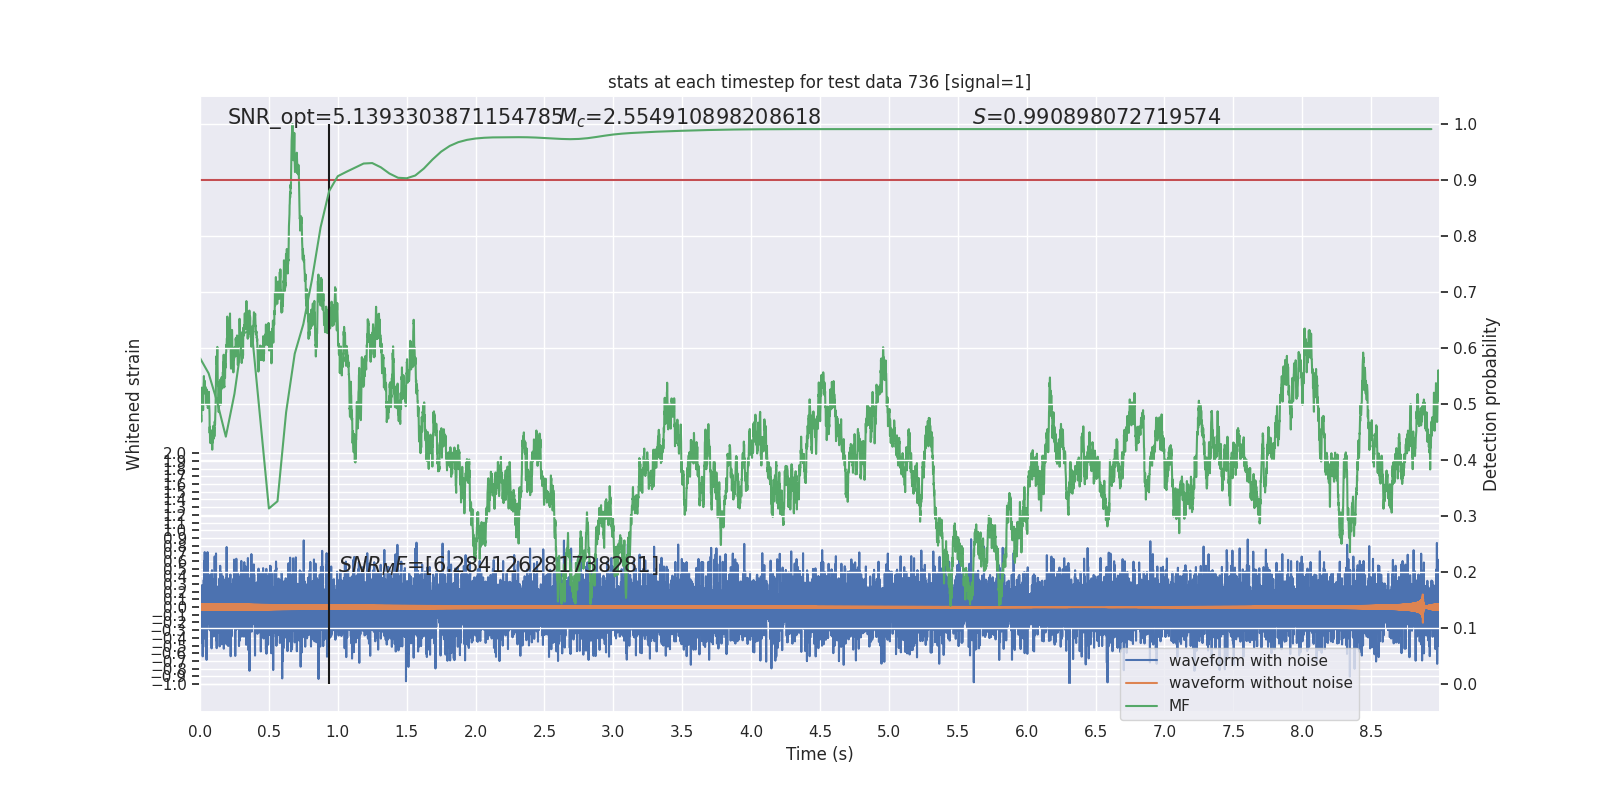Click the 'Detection probability' axis label

click(1491, 404)
